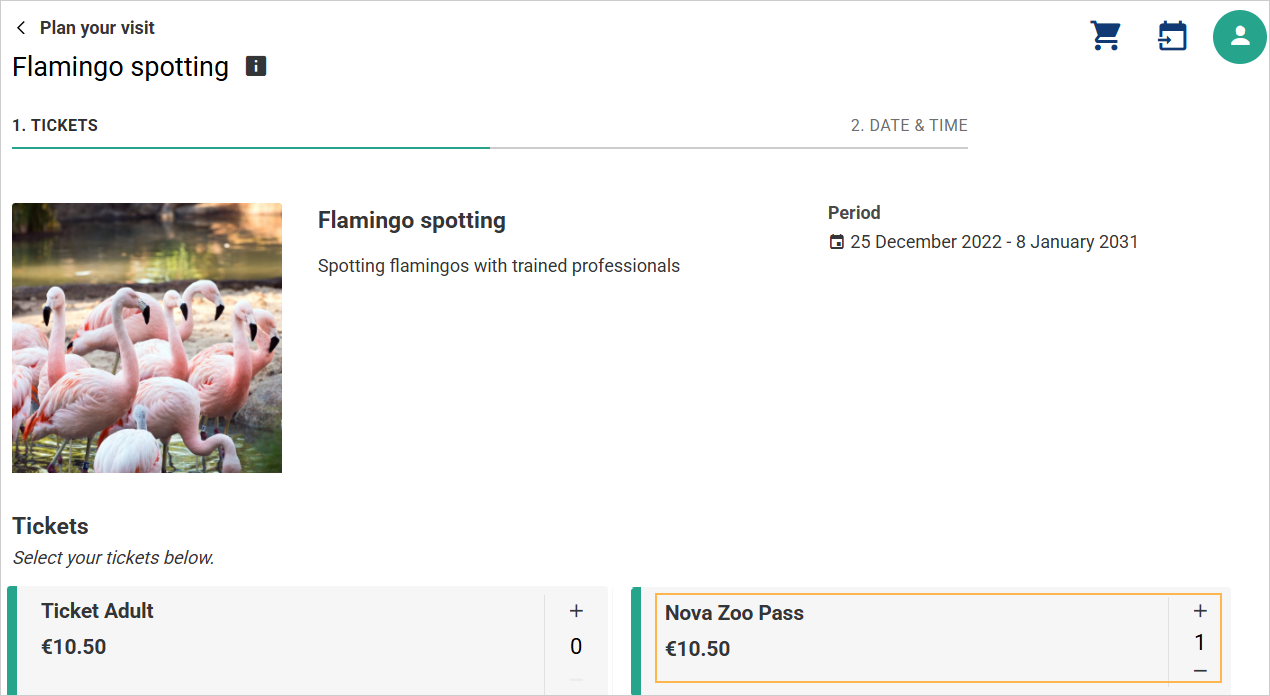This screenshot has width=1270, height=696.
Task: Click the small calendar icon under Period
Action: [837, 242]
